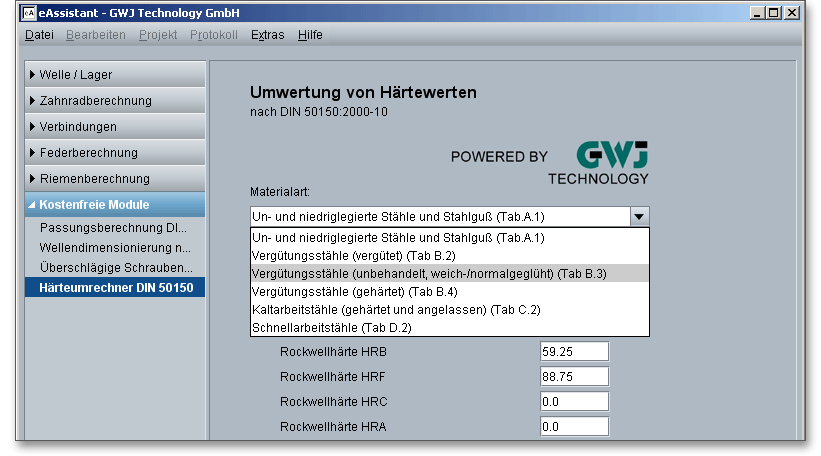Open the Hilfe menu
The image size is (821, 456).
click(310, 35)
